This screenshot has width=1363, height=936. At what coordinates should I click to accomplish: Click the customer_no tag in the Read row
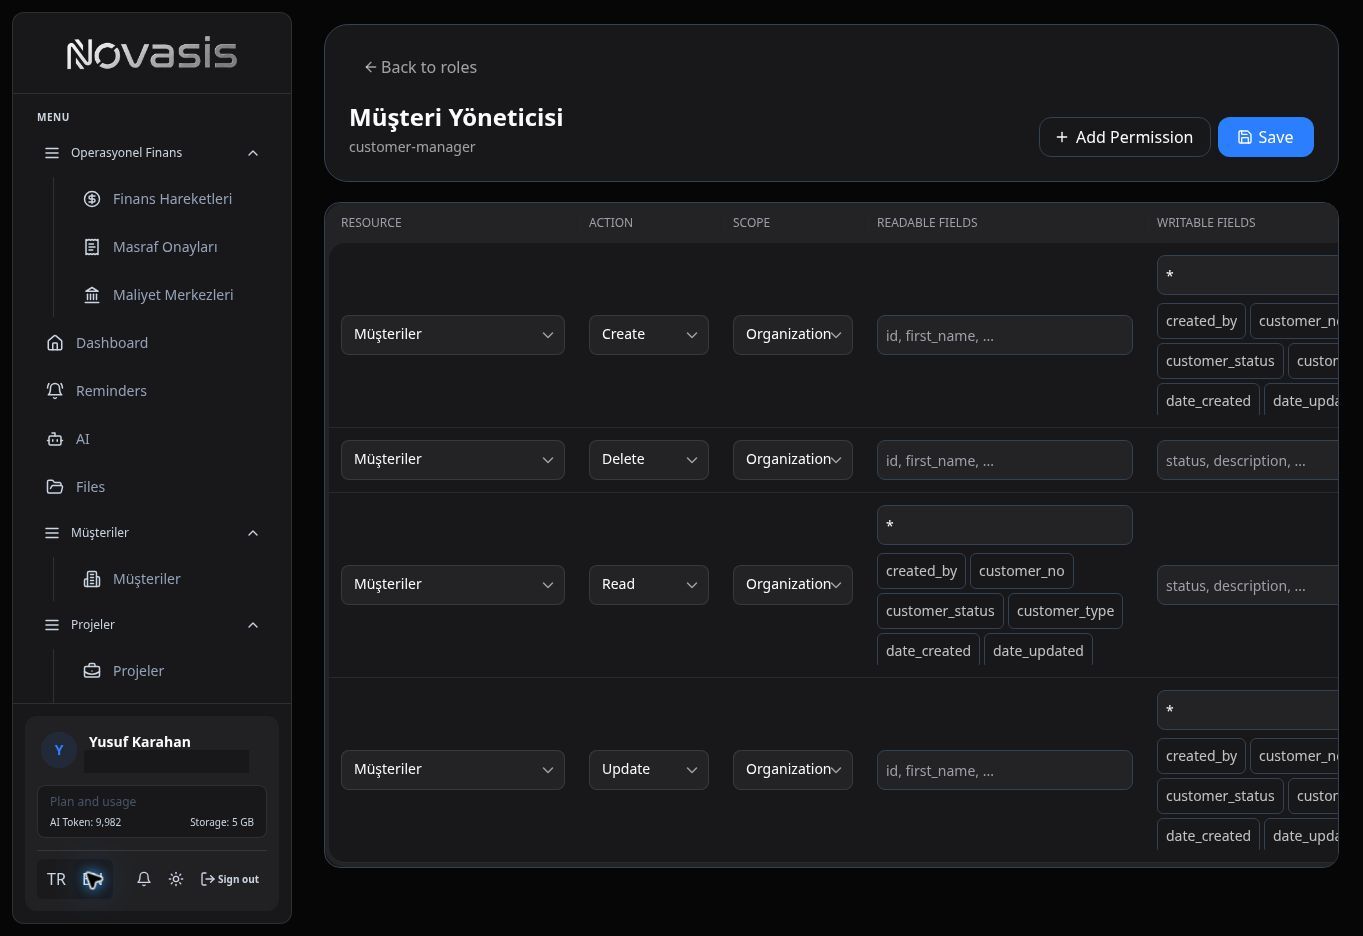(1022, 571)
